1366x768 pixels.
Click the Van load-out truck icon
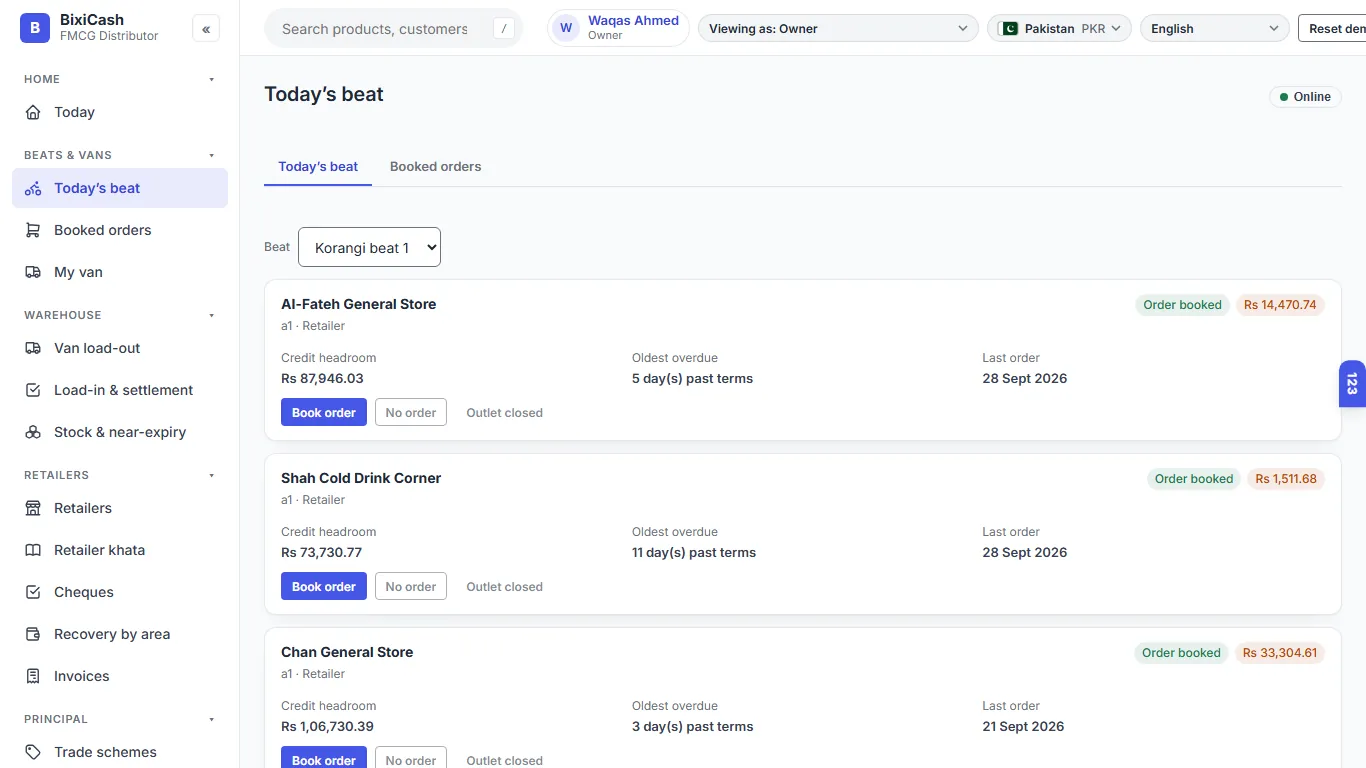(33, 348)
